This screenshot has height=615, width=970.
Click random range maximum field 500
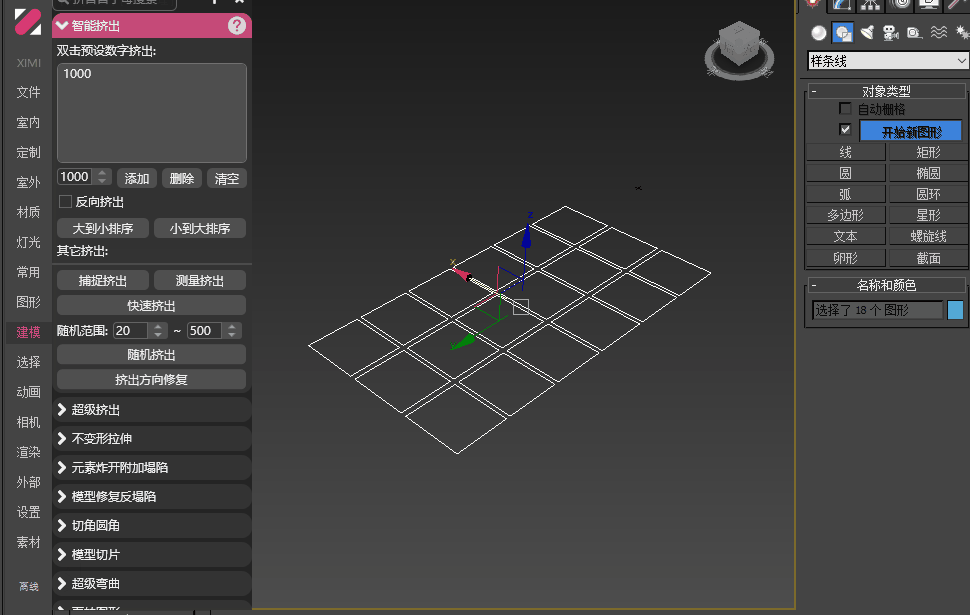[205, 330]
